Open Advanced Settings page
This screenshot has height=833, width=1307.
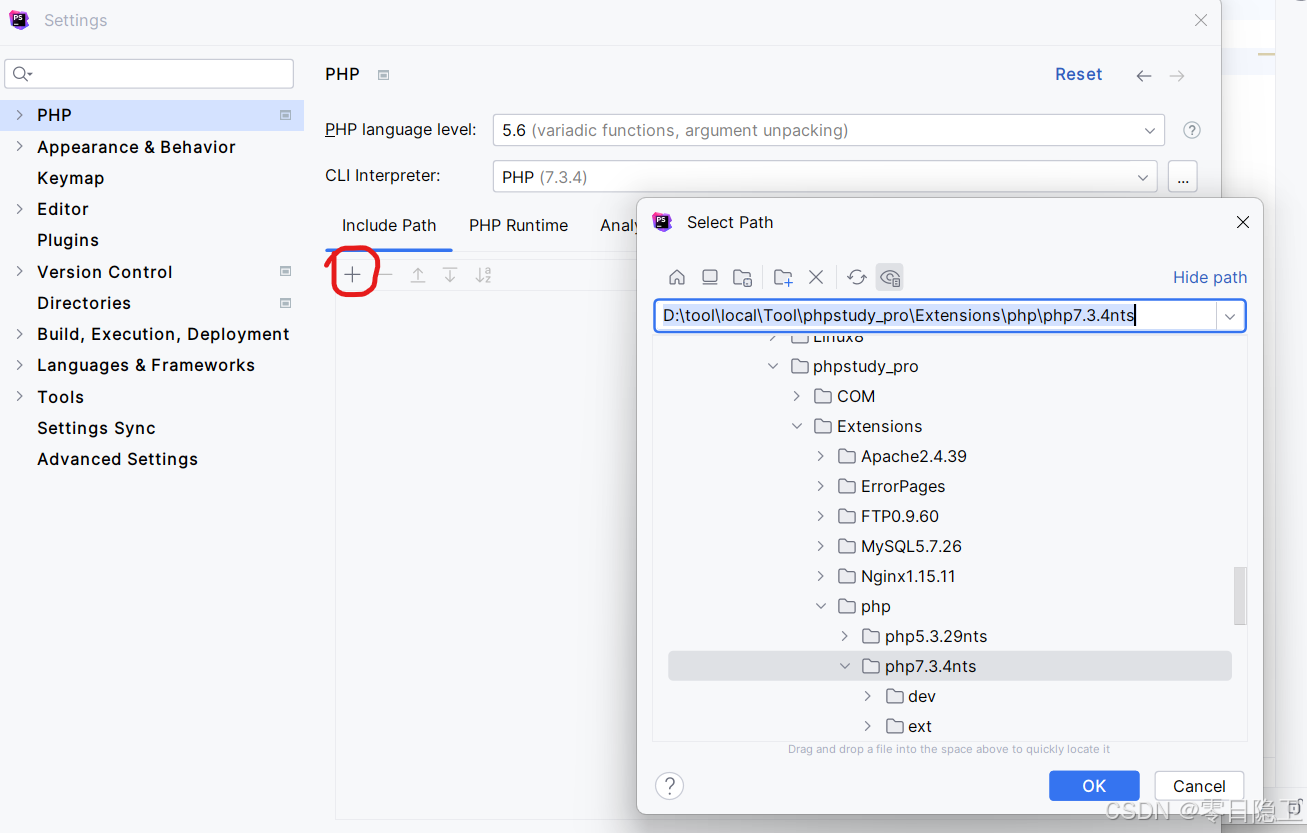[x=117, y=459]
